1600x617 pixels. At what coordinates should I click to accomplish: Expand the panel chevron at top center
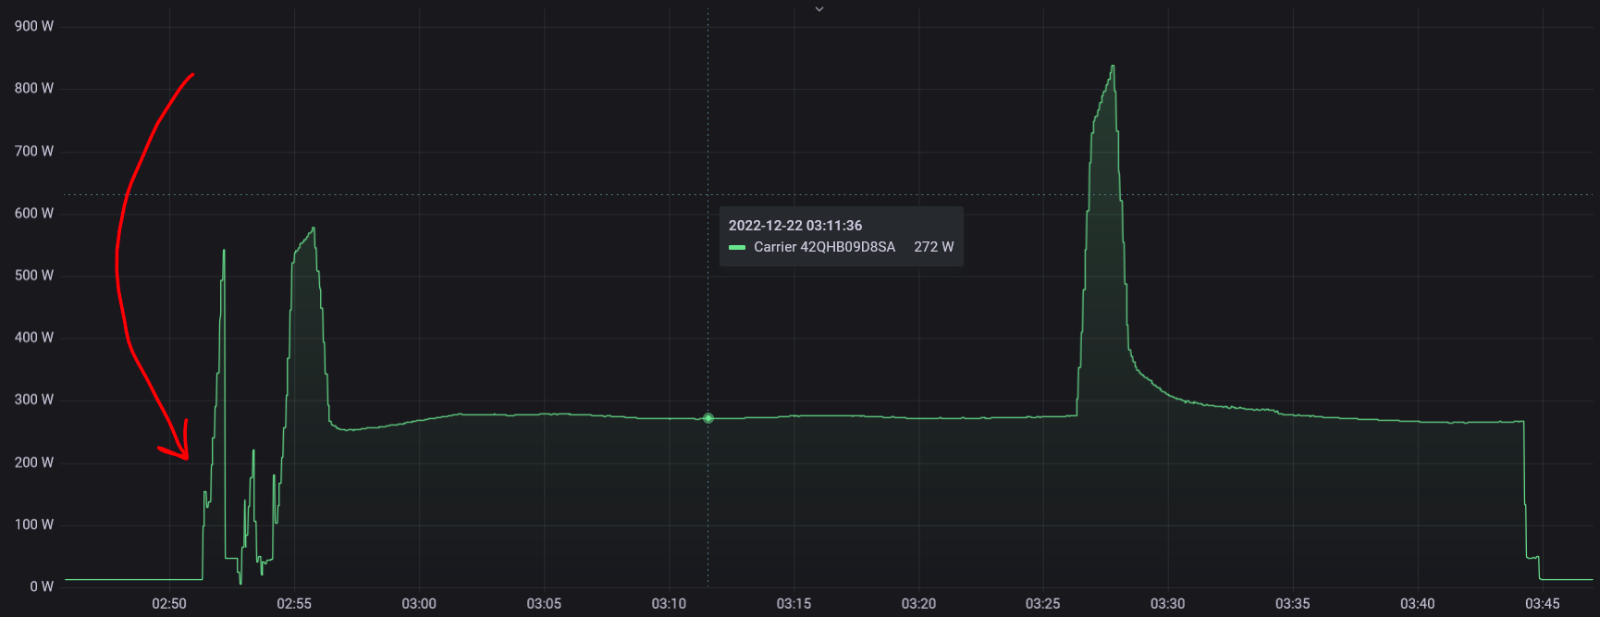pyautogui.click(x=819, y=9)
